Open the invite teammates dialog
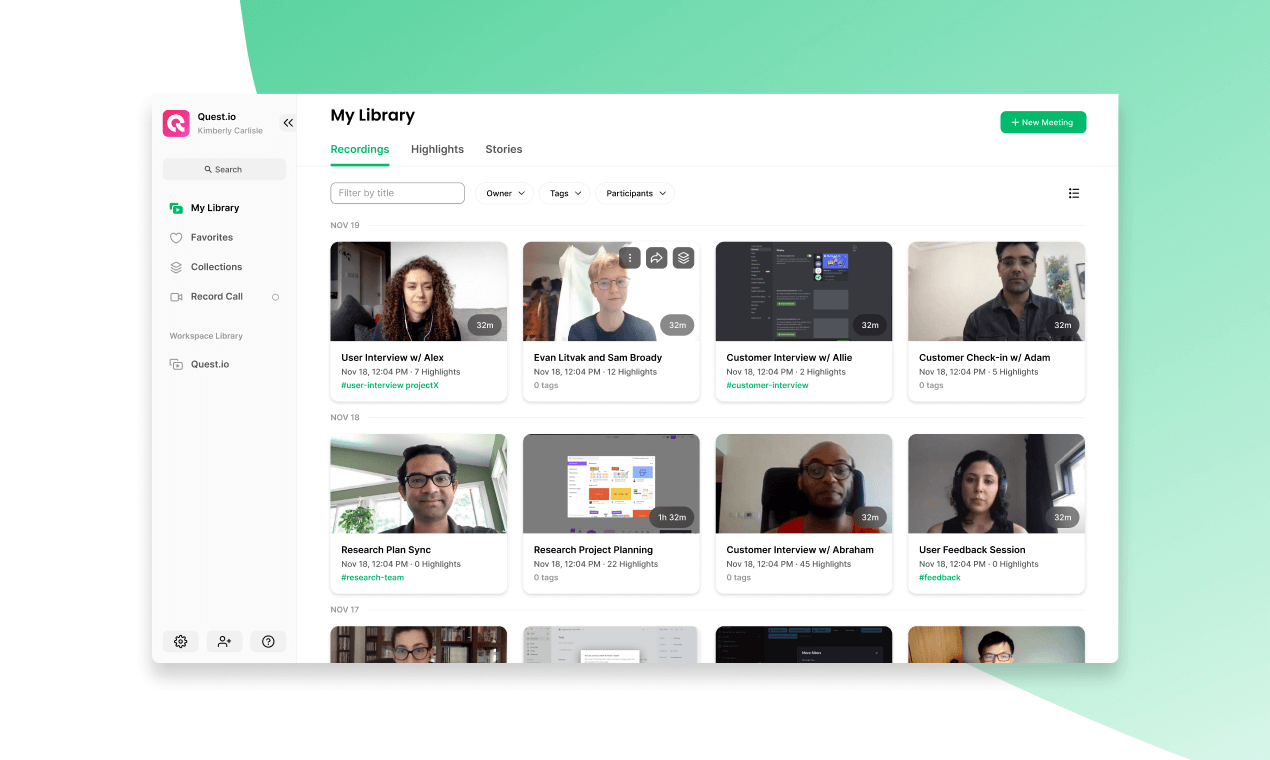The width and height of the screenshot is (1270, 760). pyautogui.click(x=224, y=641)
